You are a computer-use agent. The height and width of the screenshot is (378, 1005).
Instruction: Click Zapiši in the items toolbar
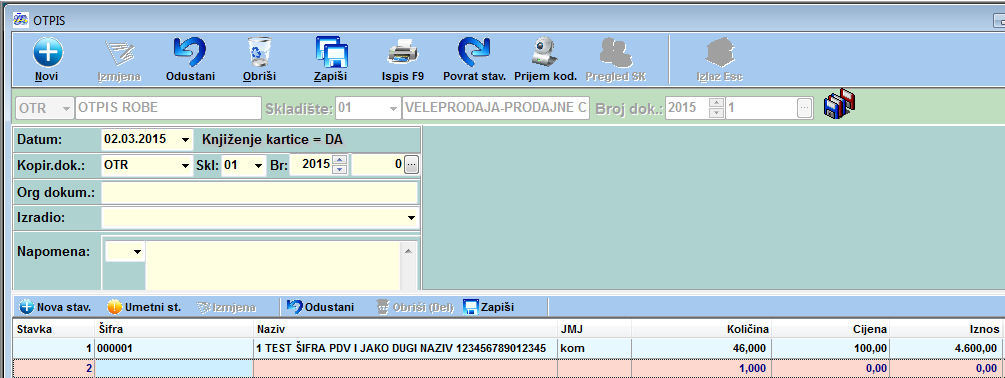[488, 307]
